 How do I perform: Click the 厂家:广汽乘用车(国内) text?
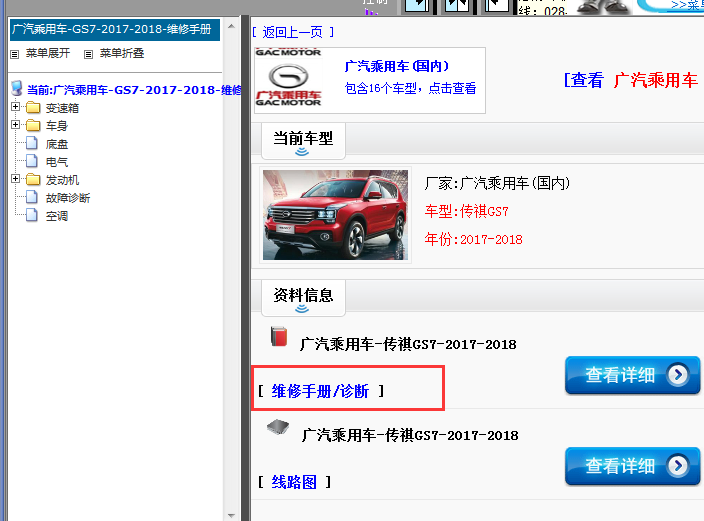pyautogui.click(x=497, y=183)
